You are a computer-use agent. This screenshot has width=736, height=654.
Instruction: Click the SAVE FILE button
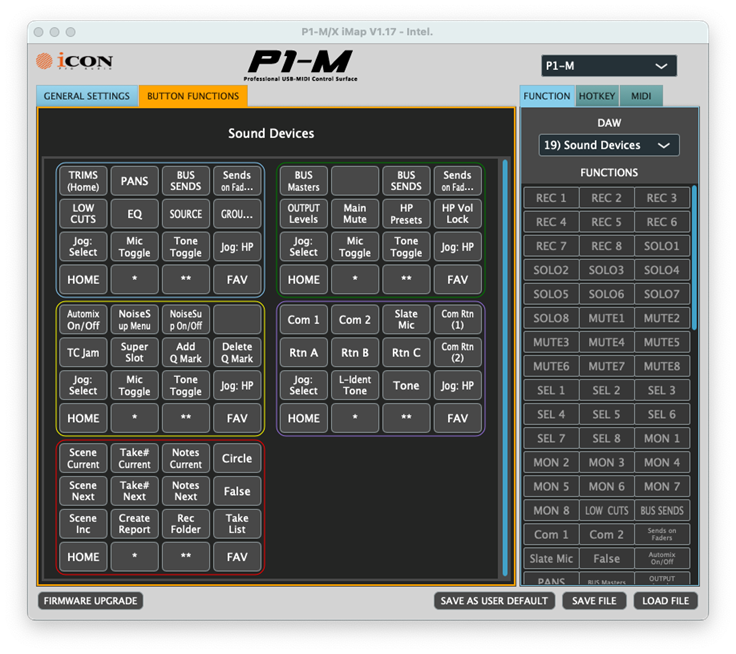[x=594, y=600]
